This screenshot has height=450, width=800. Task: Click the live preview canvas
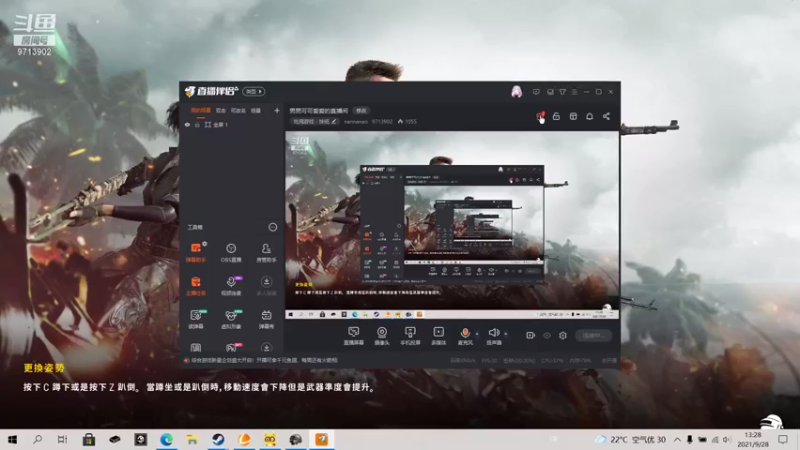click(452, 225)
